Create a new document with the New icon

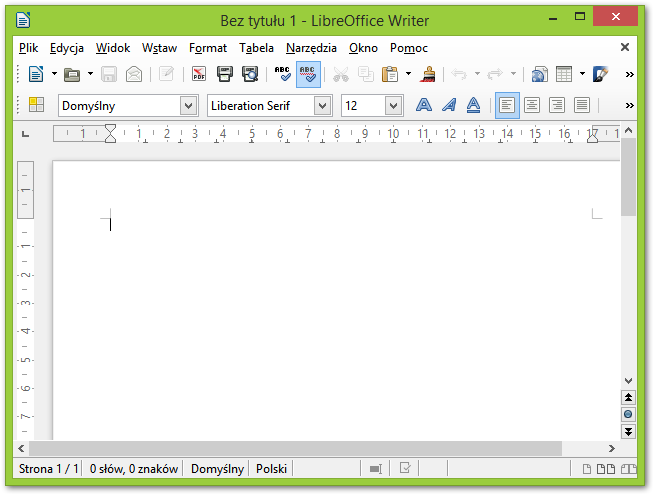pyautogui.click(x=36, y=75)
